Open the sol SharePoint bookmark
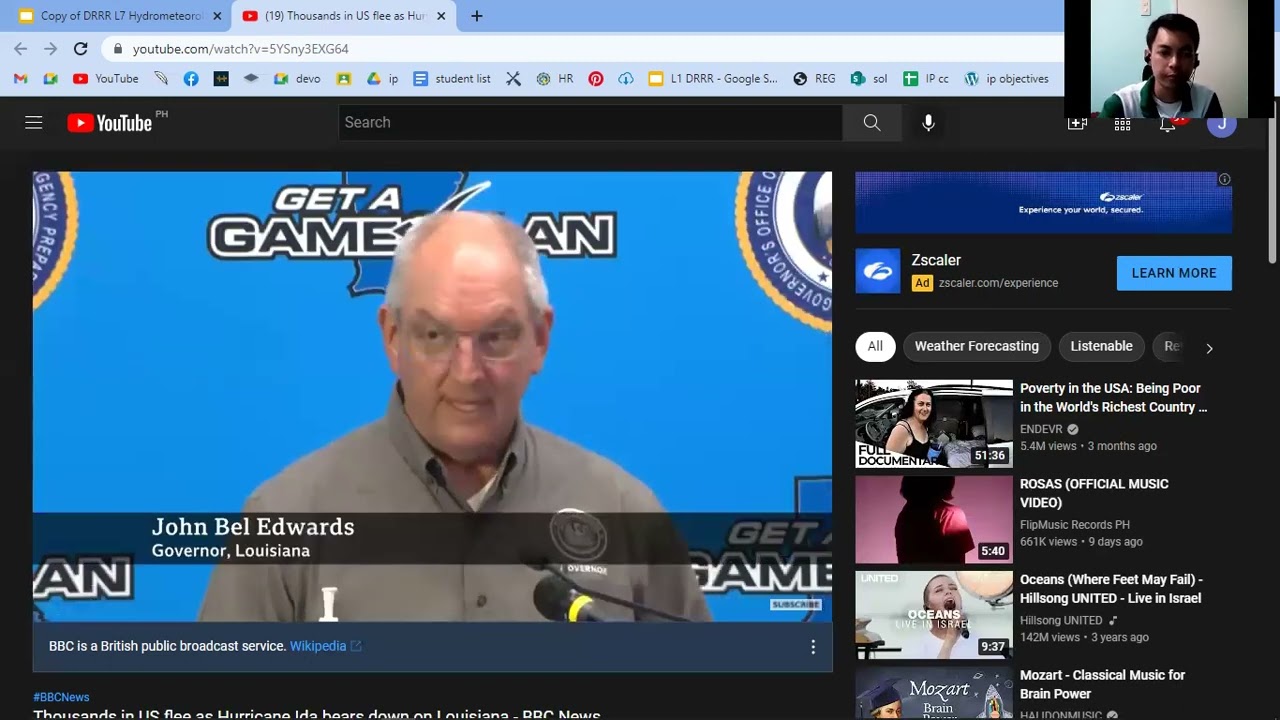 [869, 78]
